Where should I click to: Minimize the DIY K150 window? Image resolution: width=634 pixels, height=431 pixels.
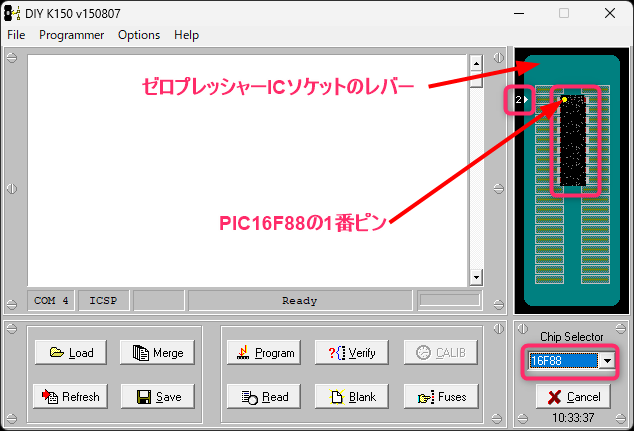click(x=519, y=13)
